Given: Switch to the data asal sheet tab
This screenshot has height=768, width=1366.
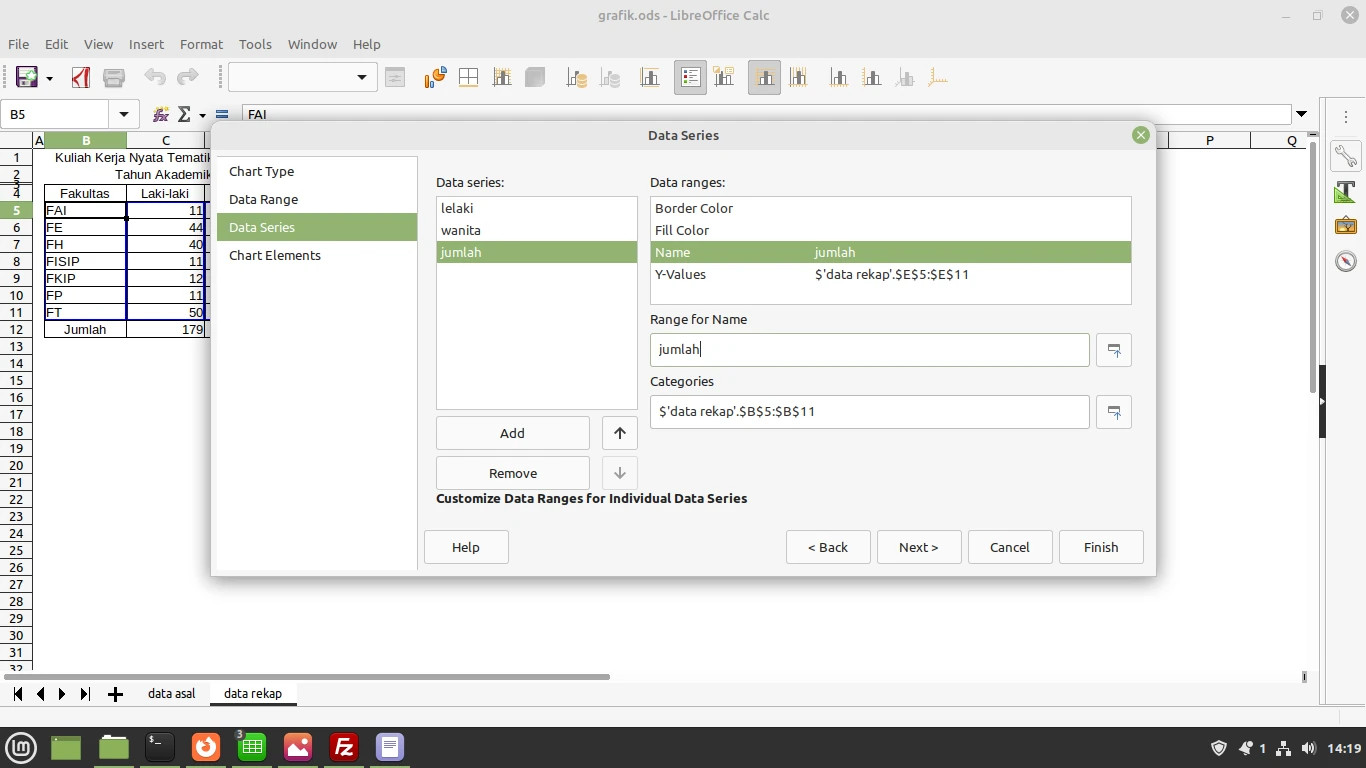Looking at the screenshot, I should point(171,693).
